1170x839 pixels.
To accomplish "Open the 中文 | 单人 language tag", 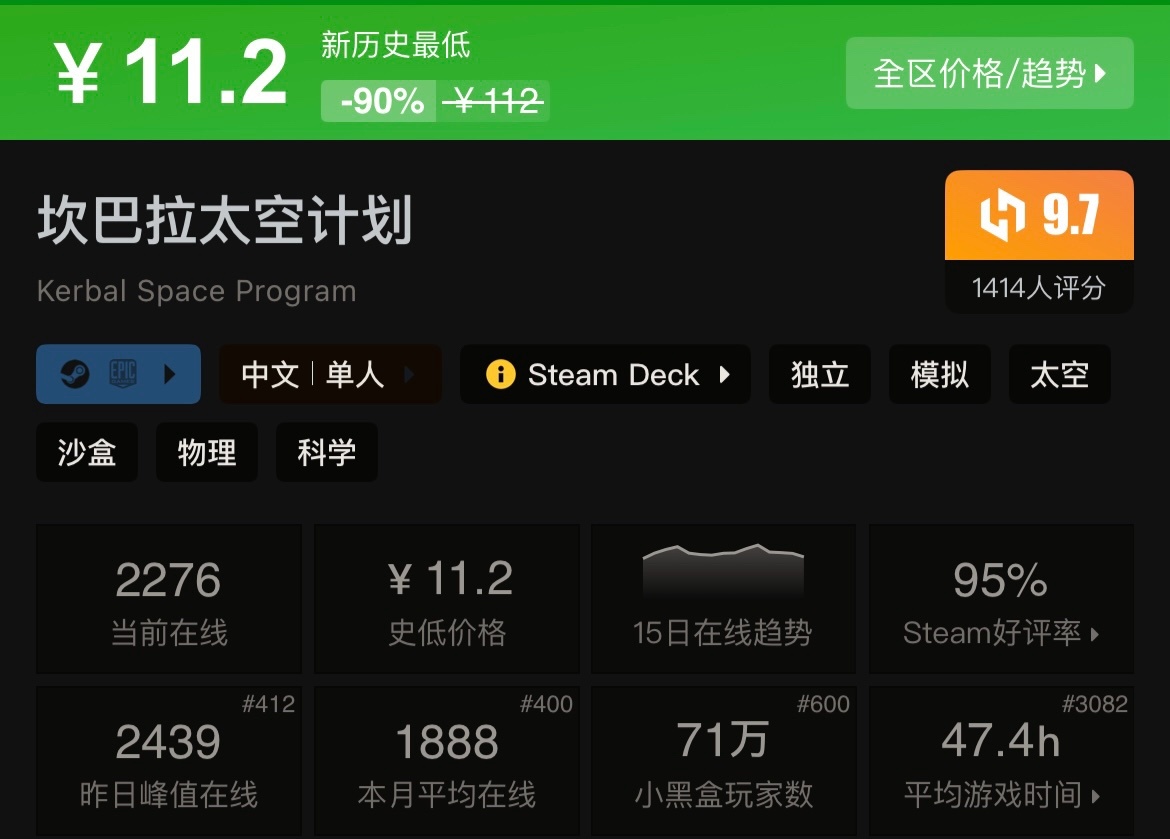I will [330, 374].
